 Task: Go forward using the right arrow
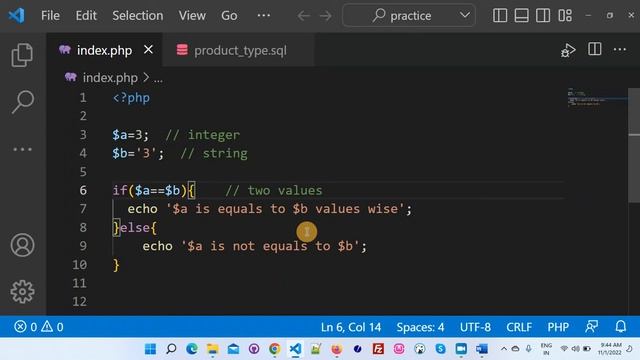325,16
